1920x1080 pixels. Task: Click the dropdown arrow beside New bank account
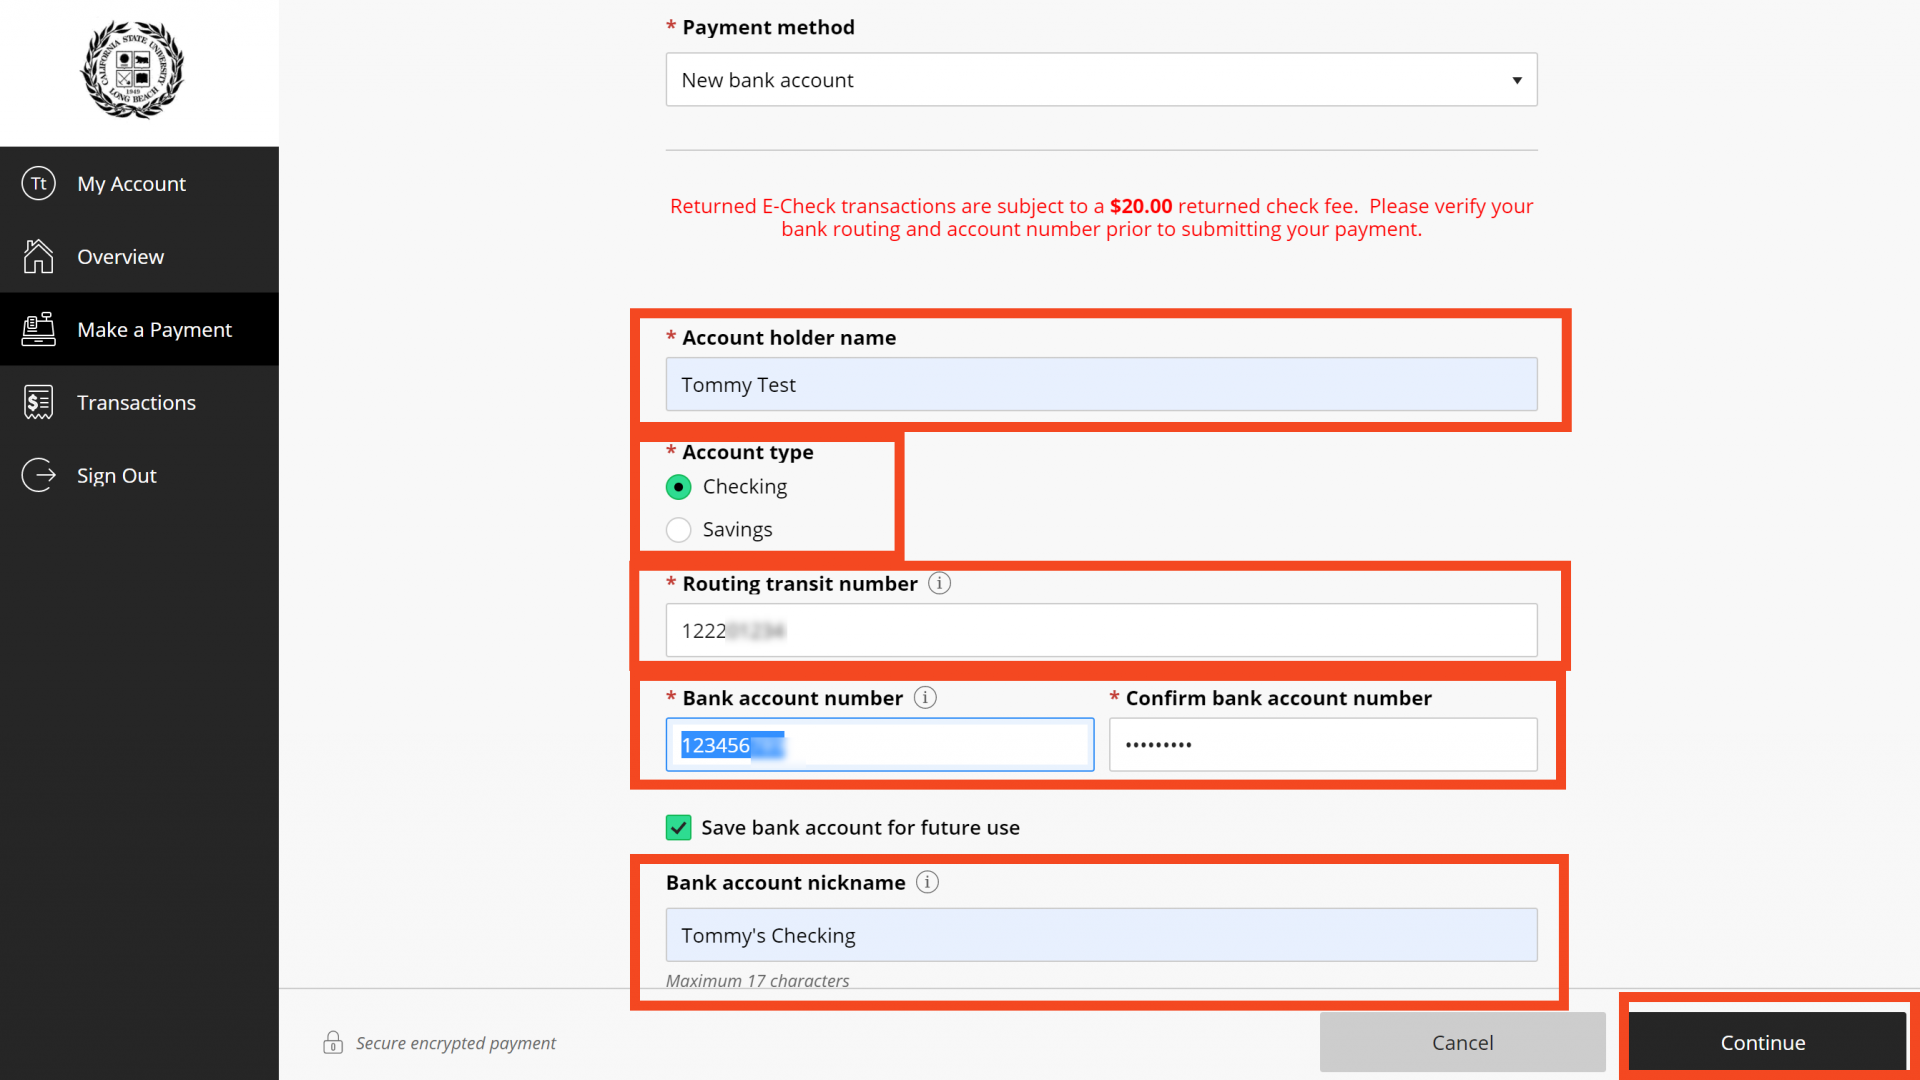tap(1516, 80)
